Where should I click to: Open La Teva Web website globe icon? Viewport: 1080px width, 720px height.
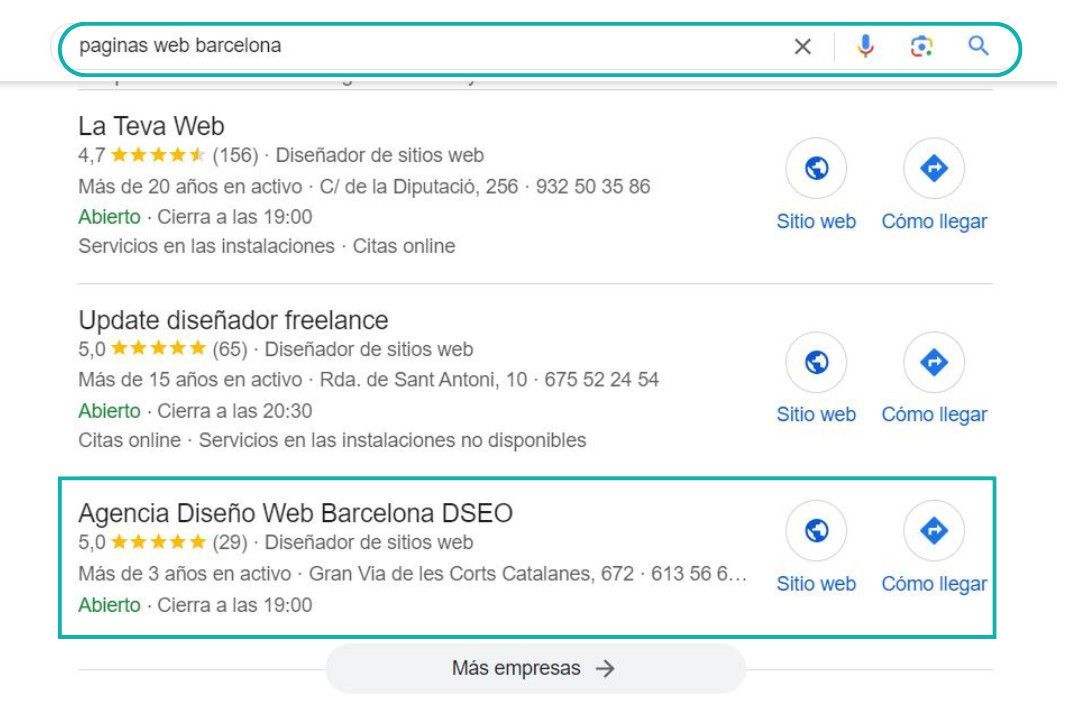pyautogui.click(x=816, y=168)
